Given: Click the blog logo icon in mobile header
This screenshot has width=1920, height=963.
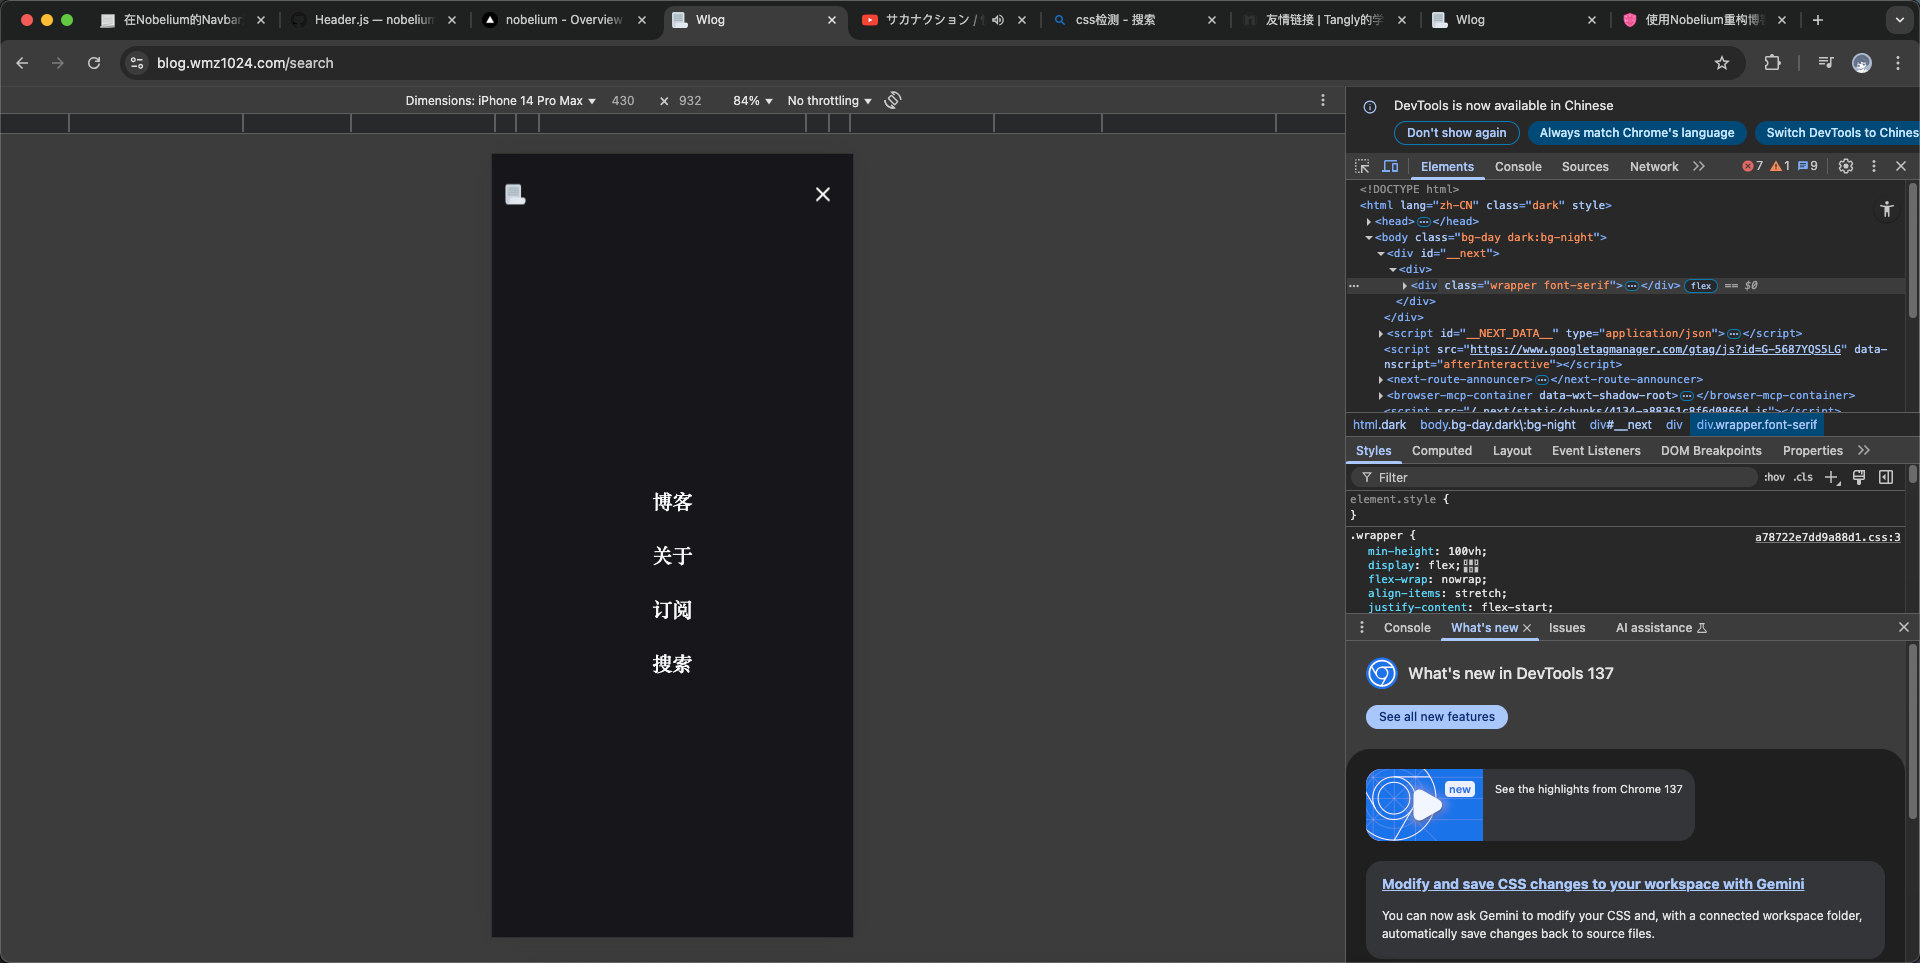Looking at the screenshot, I should [x=515, y=194].
